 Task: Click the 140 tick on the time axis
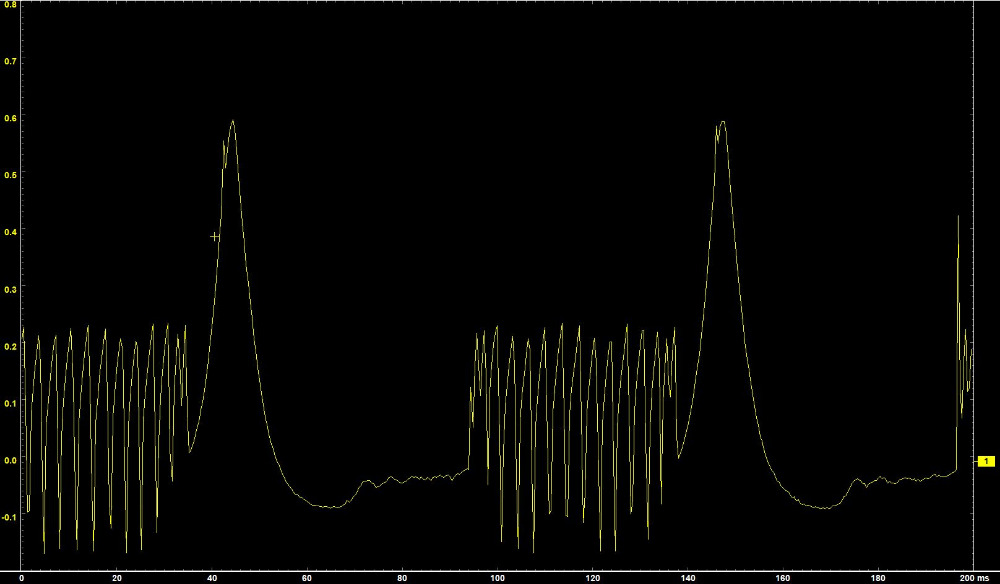[x=688, y=578]
